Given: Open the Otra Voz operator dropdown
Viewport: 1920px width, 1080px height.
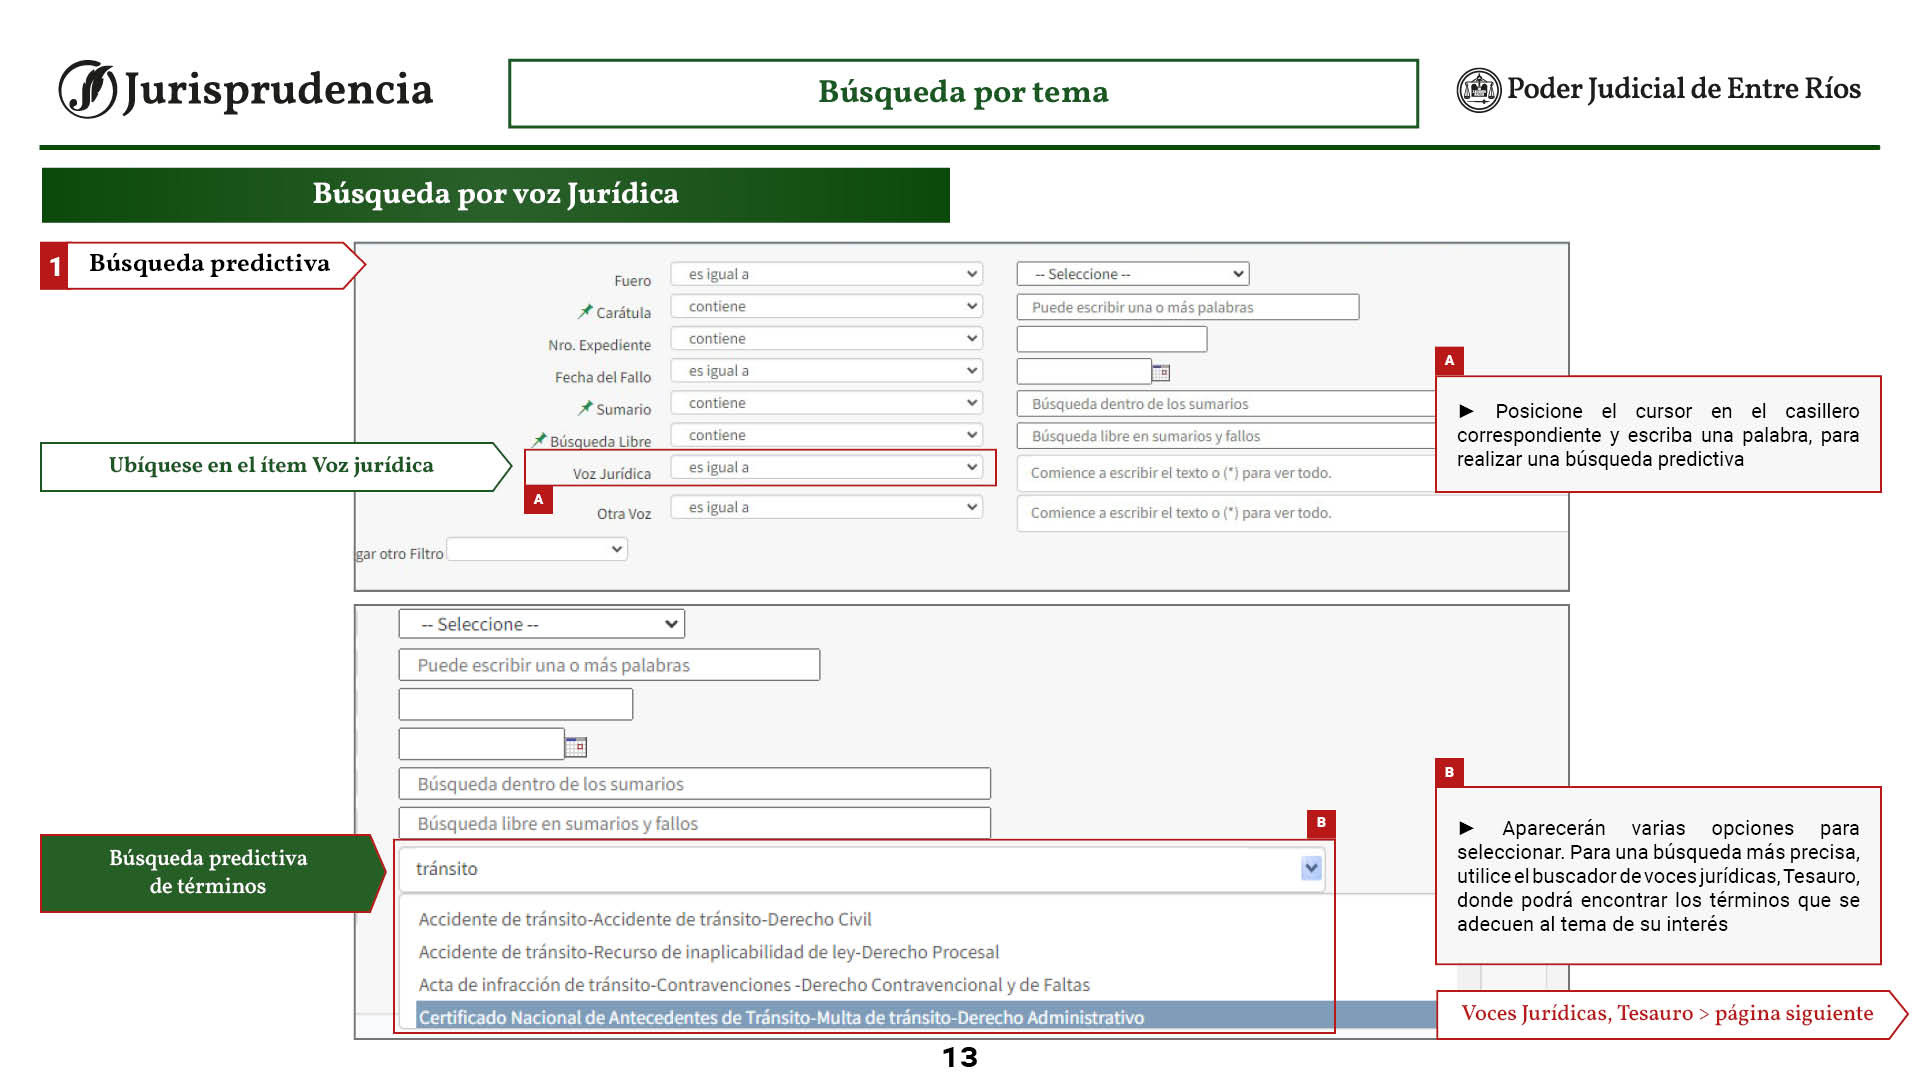Looking at the screenshot, I should pyautogui.click(x=826, y=507).
